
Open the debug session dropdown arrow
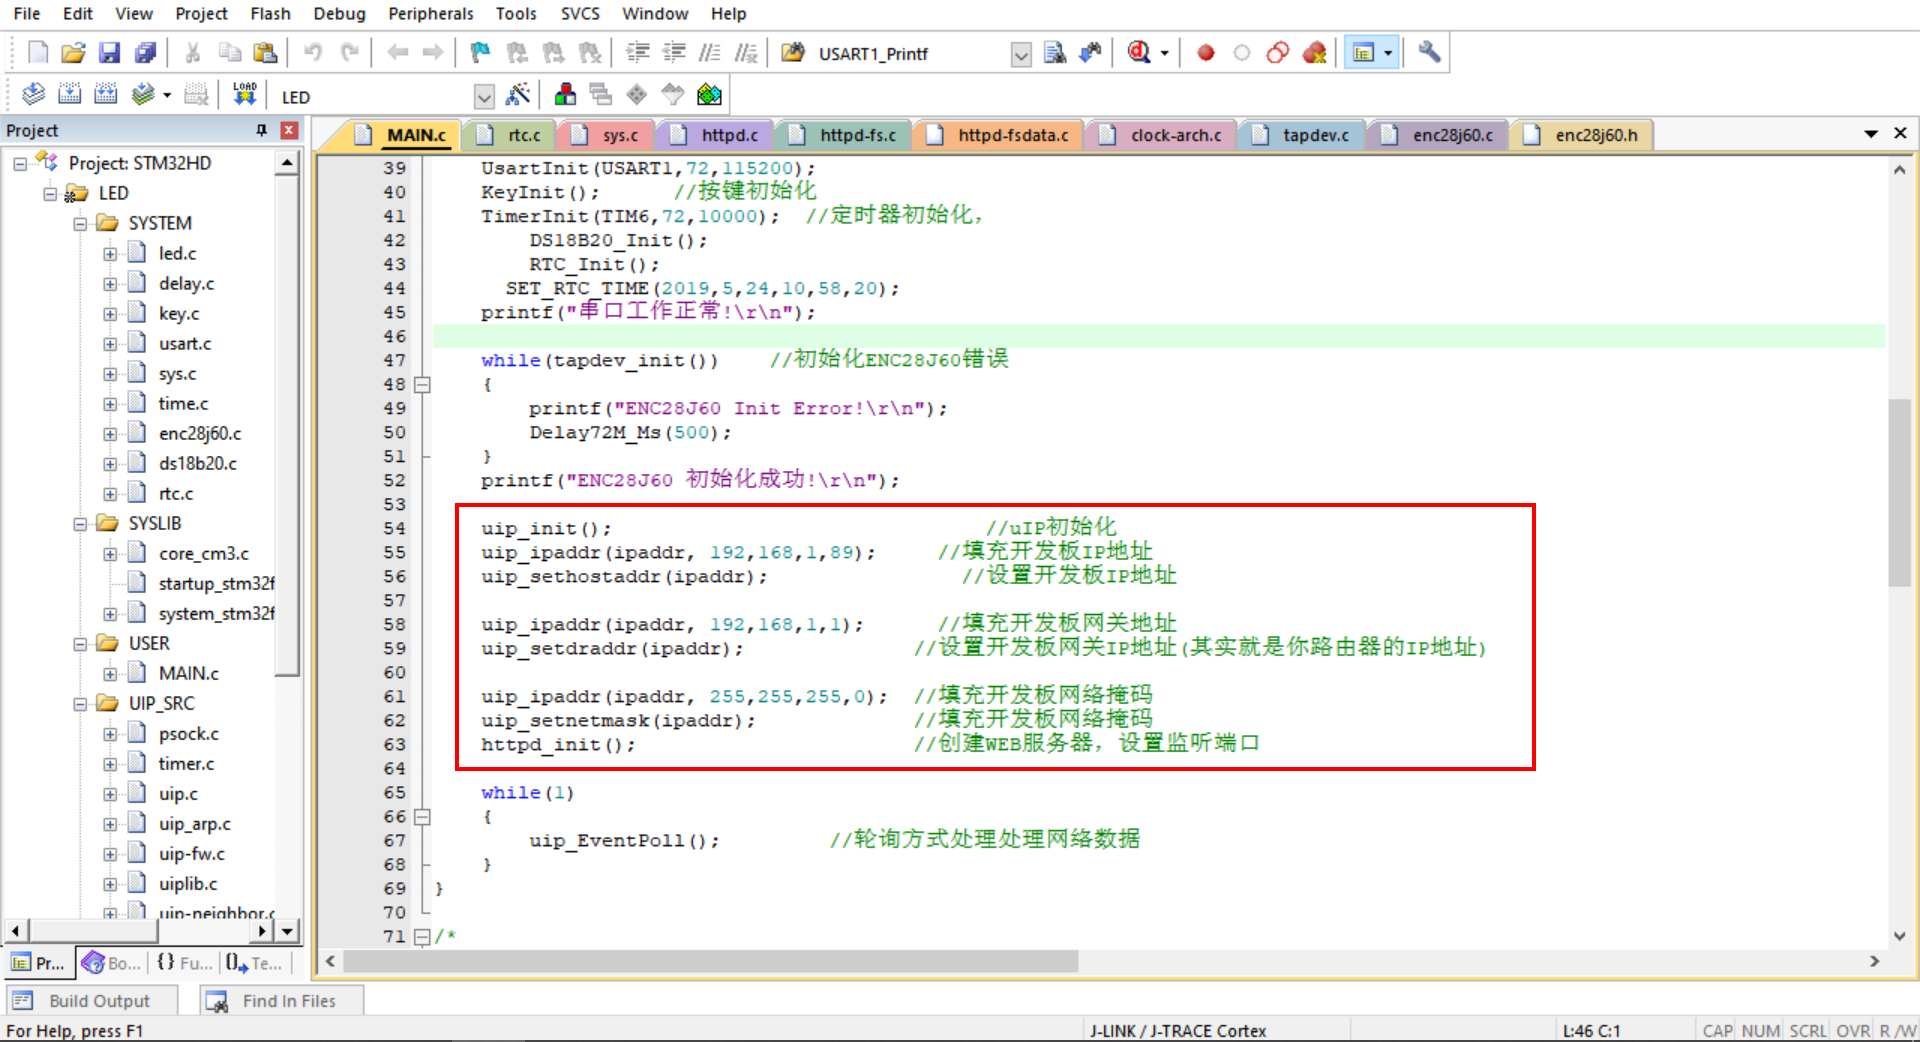click(1164, 54)
